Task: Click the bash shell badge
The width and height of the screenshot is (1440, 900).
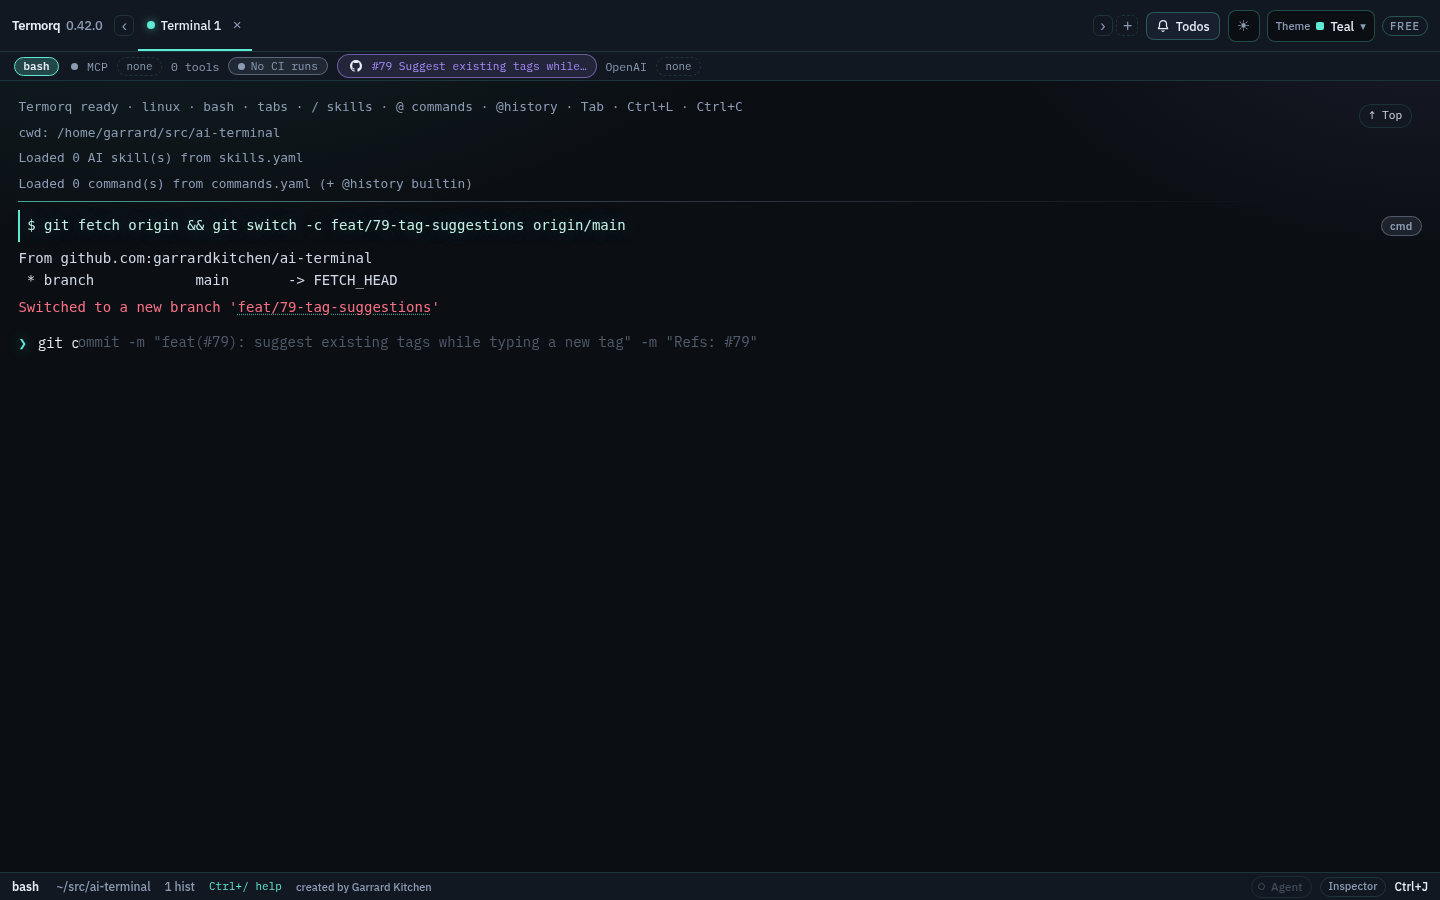Action: (x=36, y=67)
